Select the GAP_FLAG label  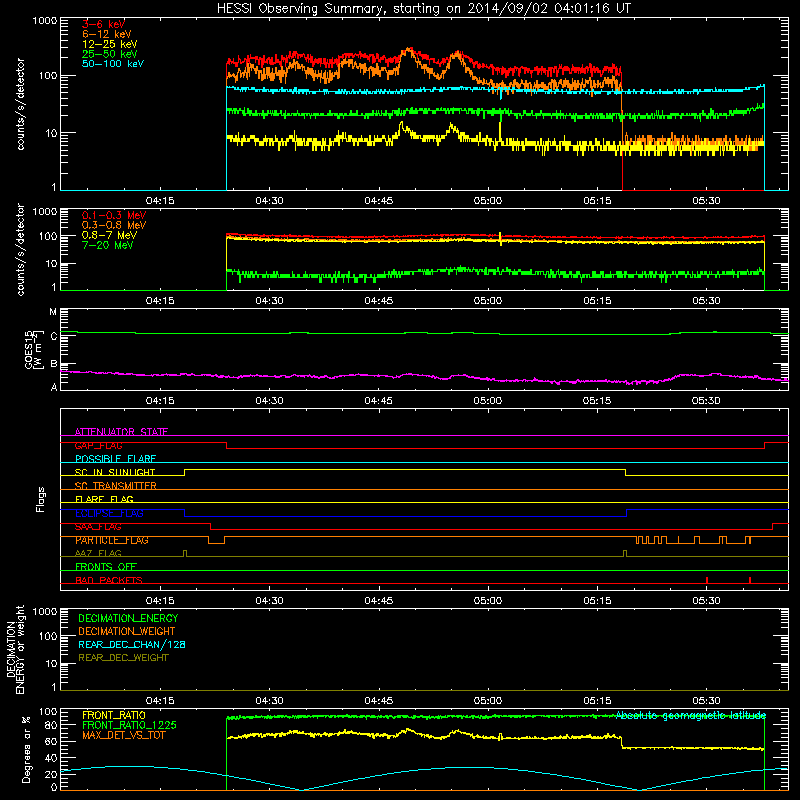point(98,445)
